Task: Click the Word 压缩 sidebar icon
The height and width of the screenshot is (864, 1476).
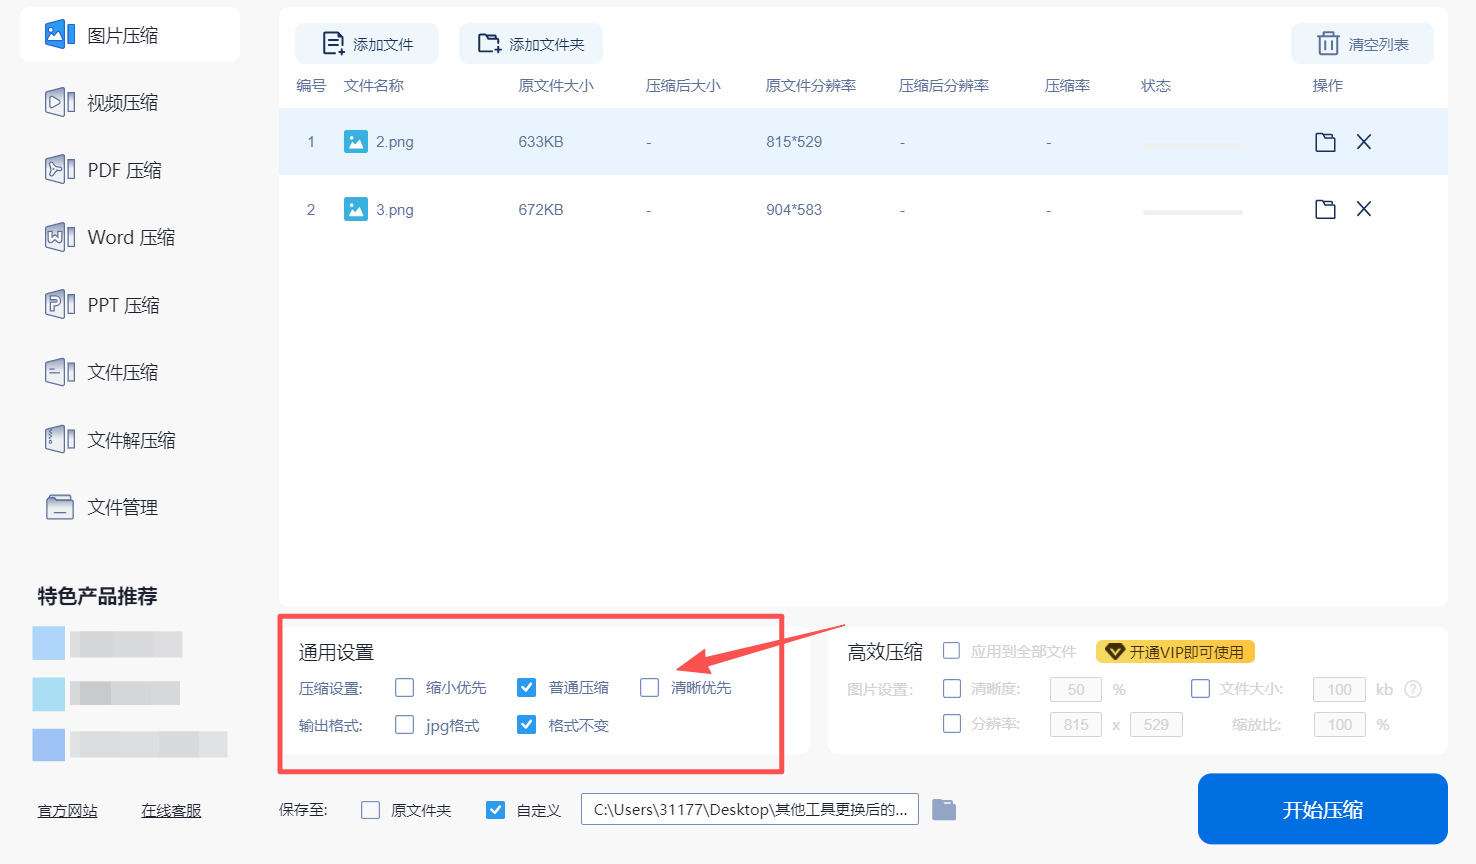Action: (x=60, y=237)
